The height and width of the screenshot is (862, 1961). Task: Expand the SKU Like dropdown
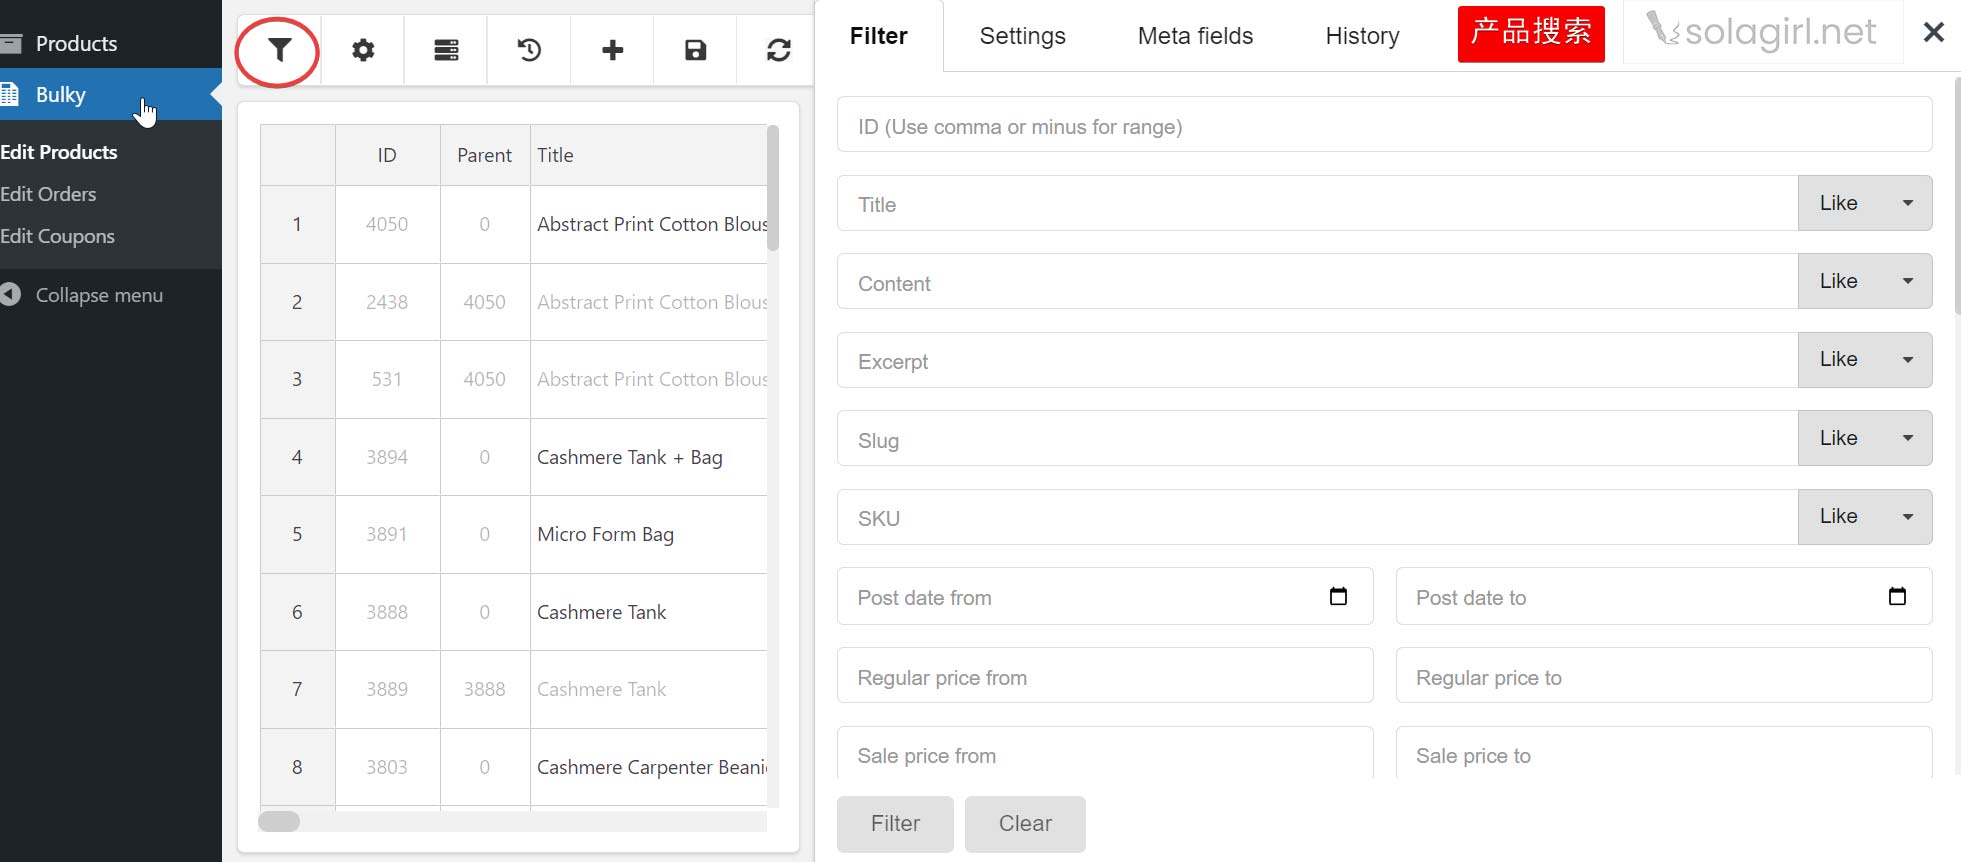click(x=1864, y=516)
